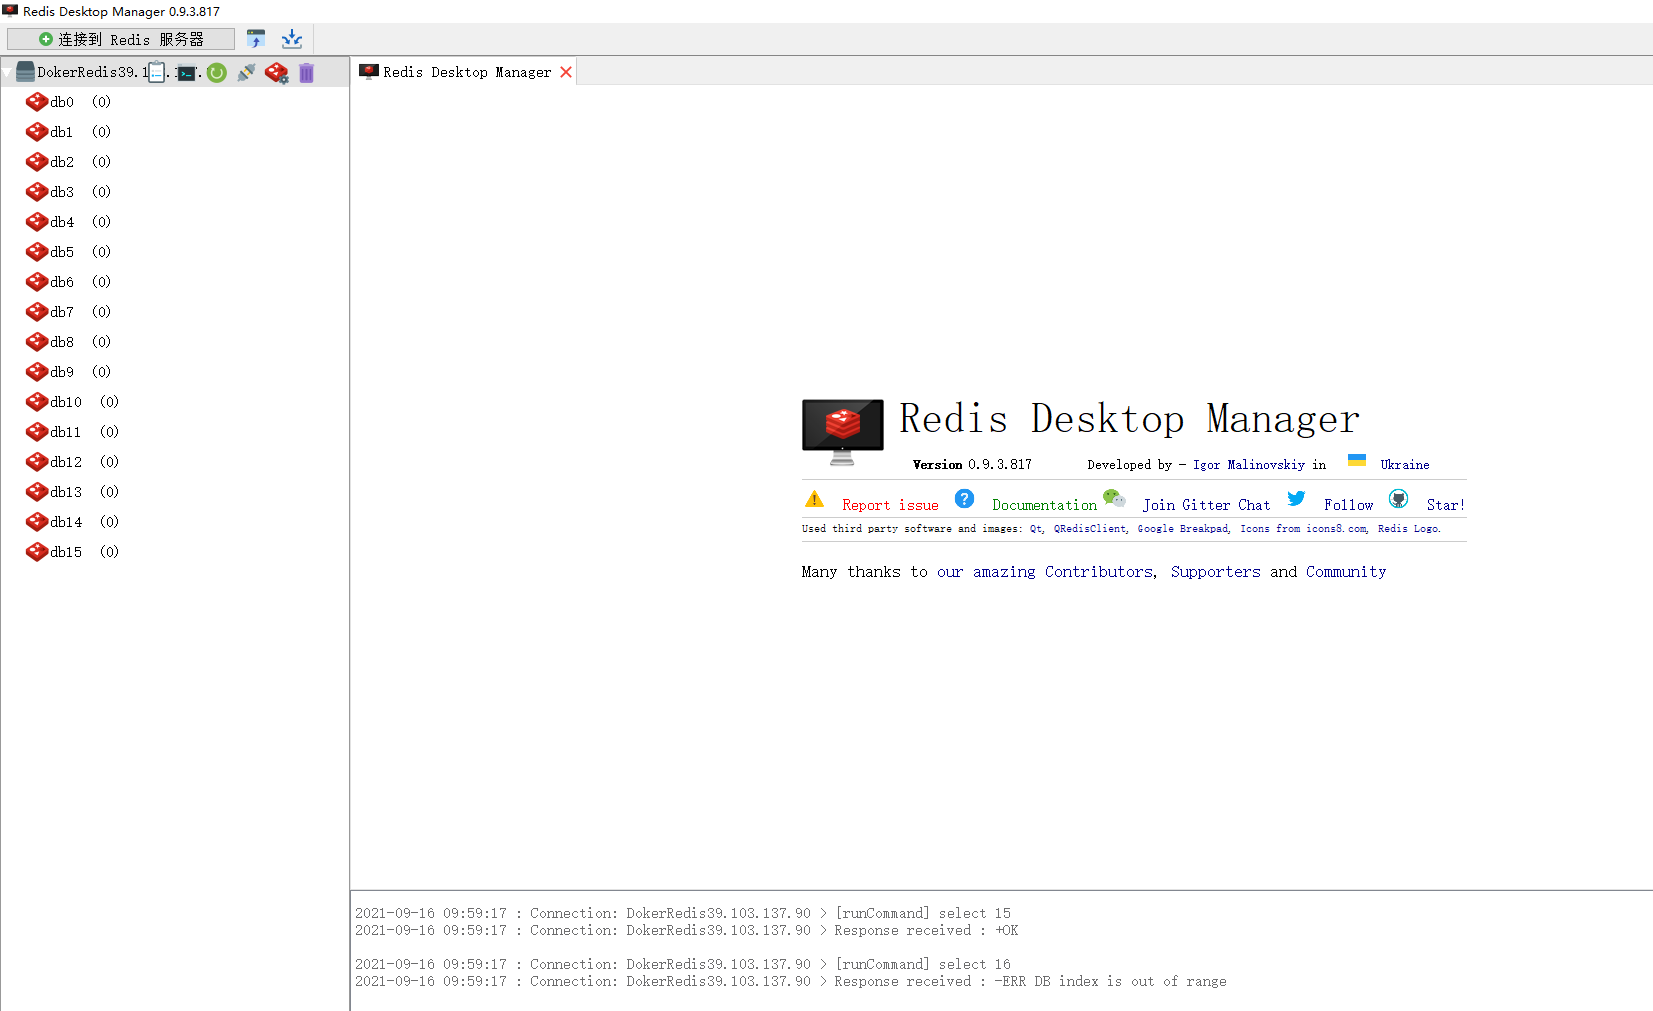Click the red icon beside db8

pos(37,342)
